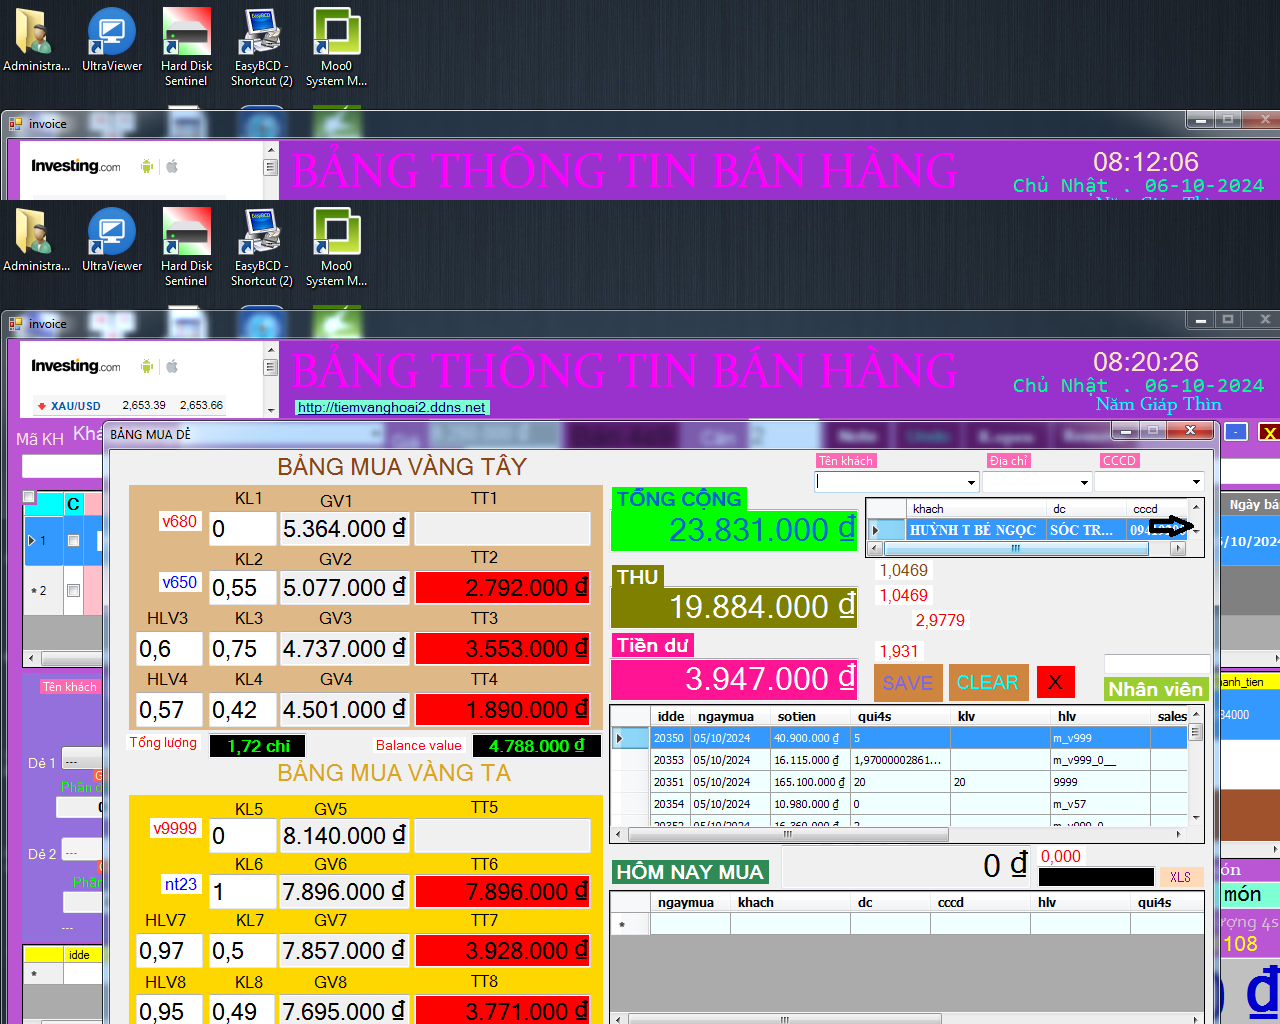The image size is (1280, 1024).
Task: Click the Apple icon above the XAU/USD quote
Action: pos(172,366)
